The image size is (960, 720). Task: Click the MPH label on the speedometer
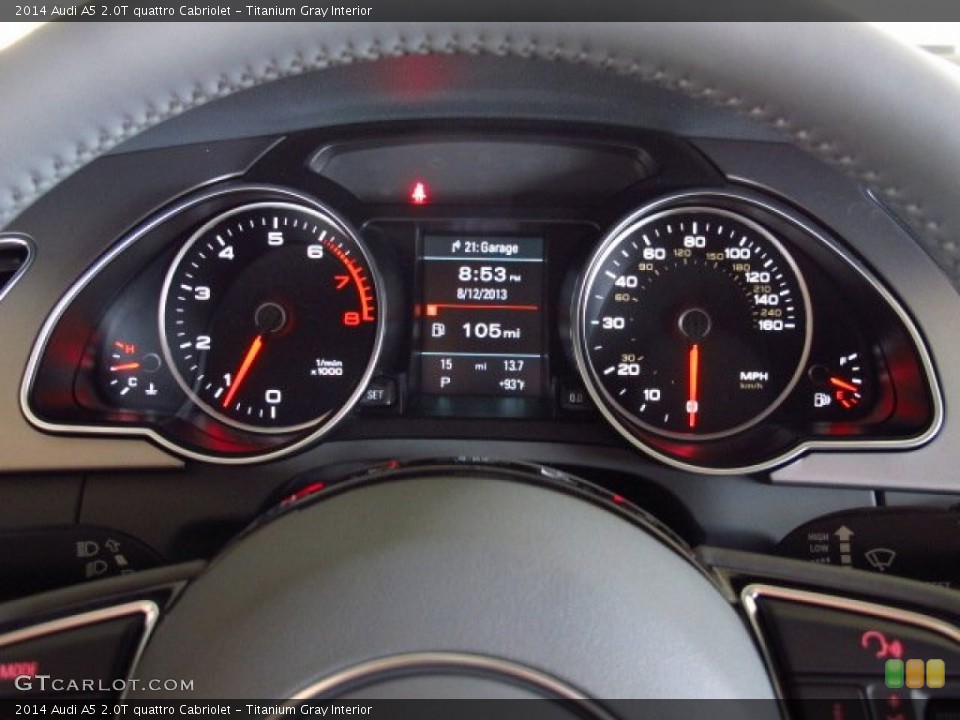pos(754,376)
